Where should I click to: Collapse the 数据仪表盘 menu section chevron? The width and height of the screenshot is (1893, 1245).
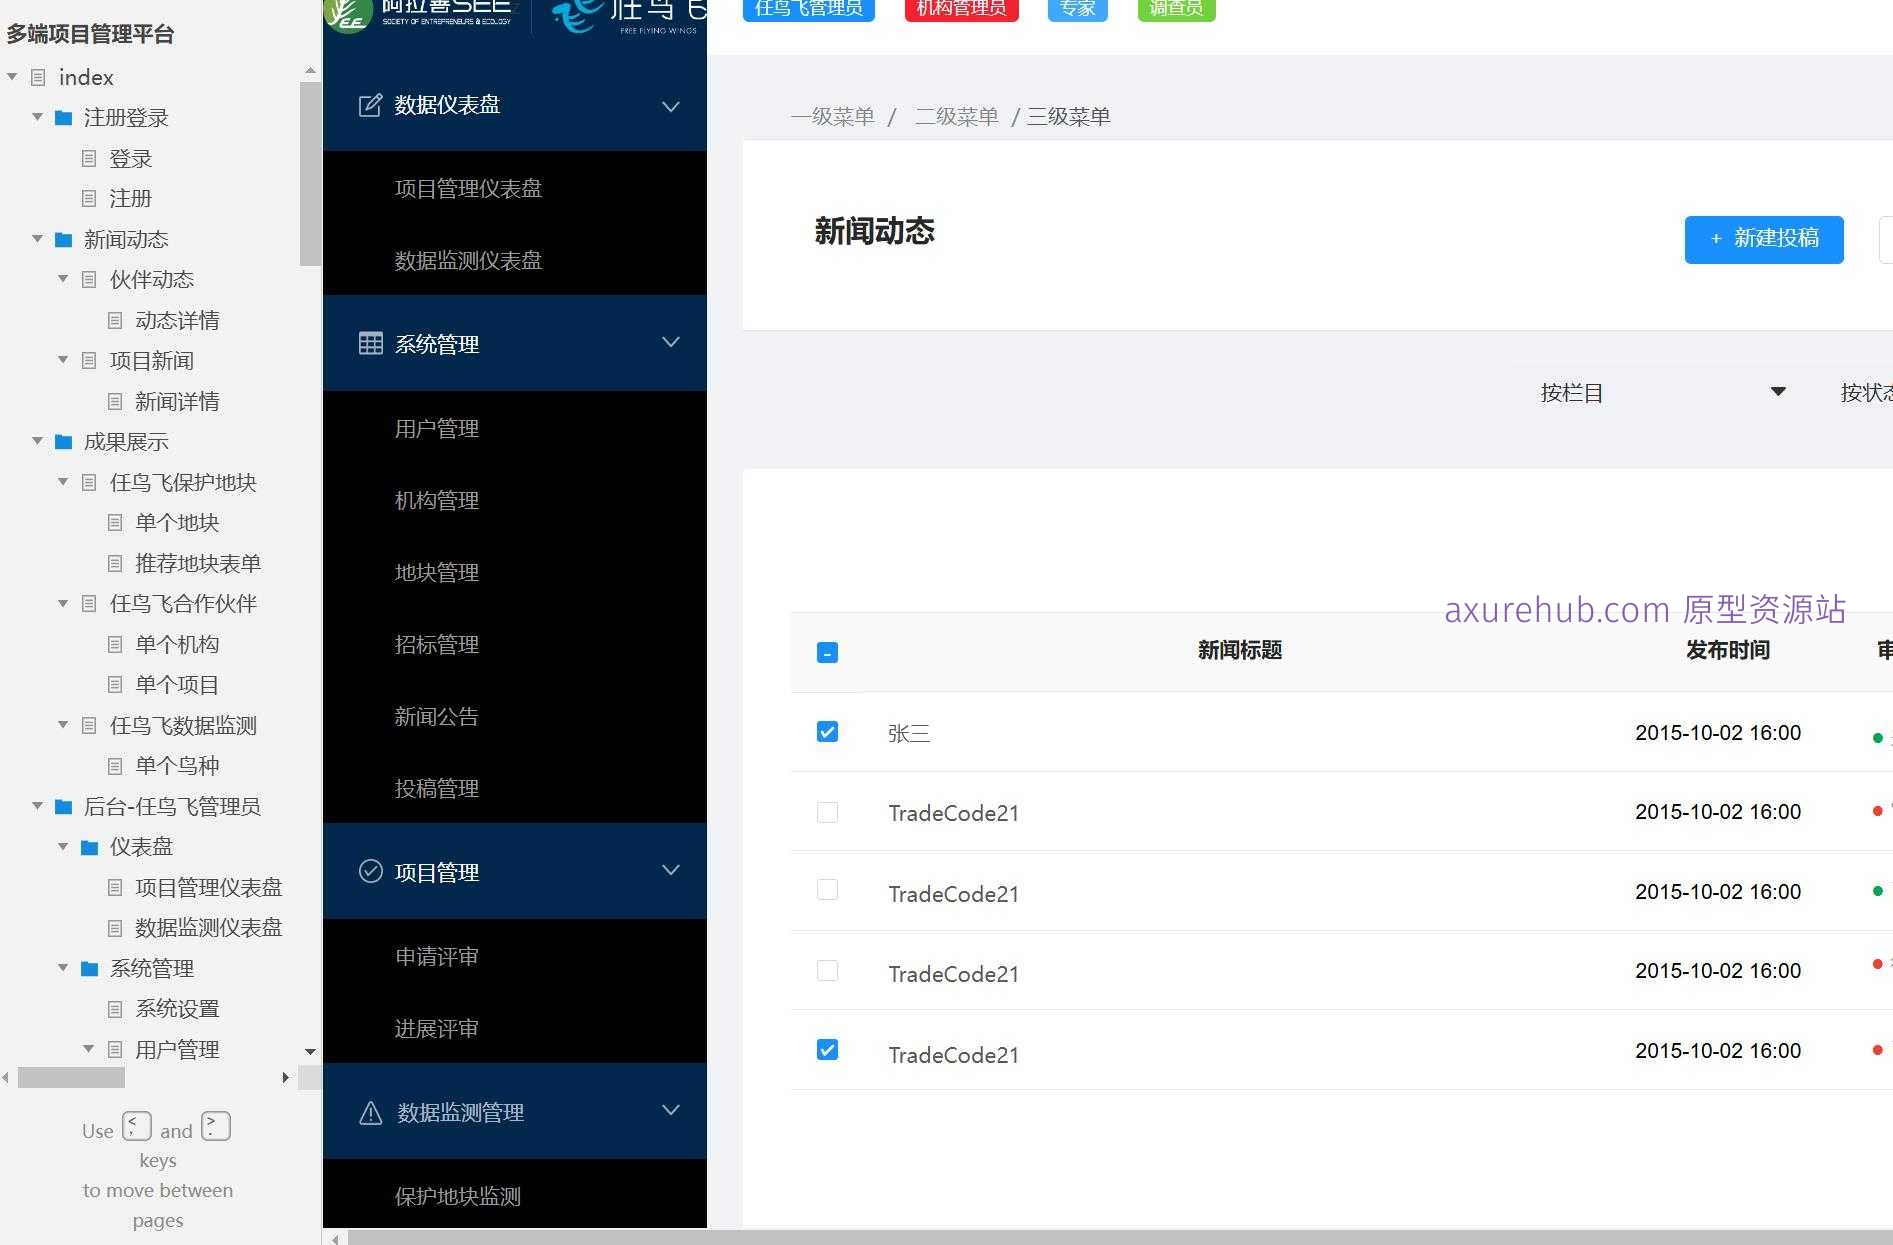coord(670,106)
